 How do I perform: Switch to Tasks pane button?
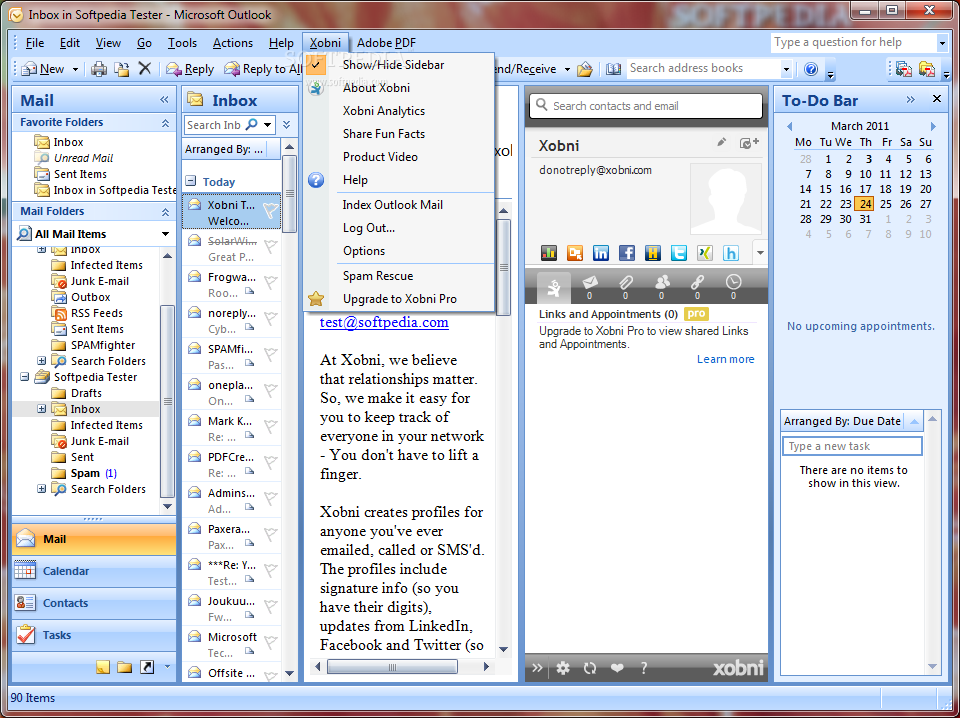pyautogui.click(x=94, y=635)
